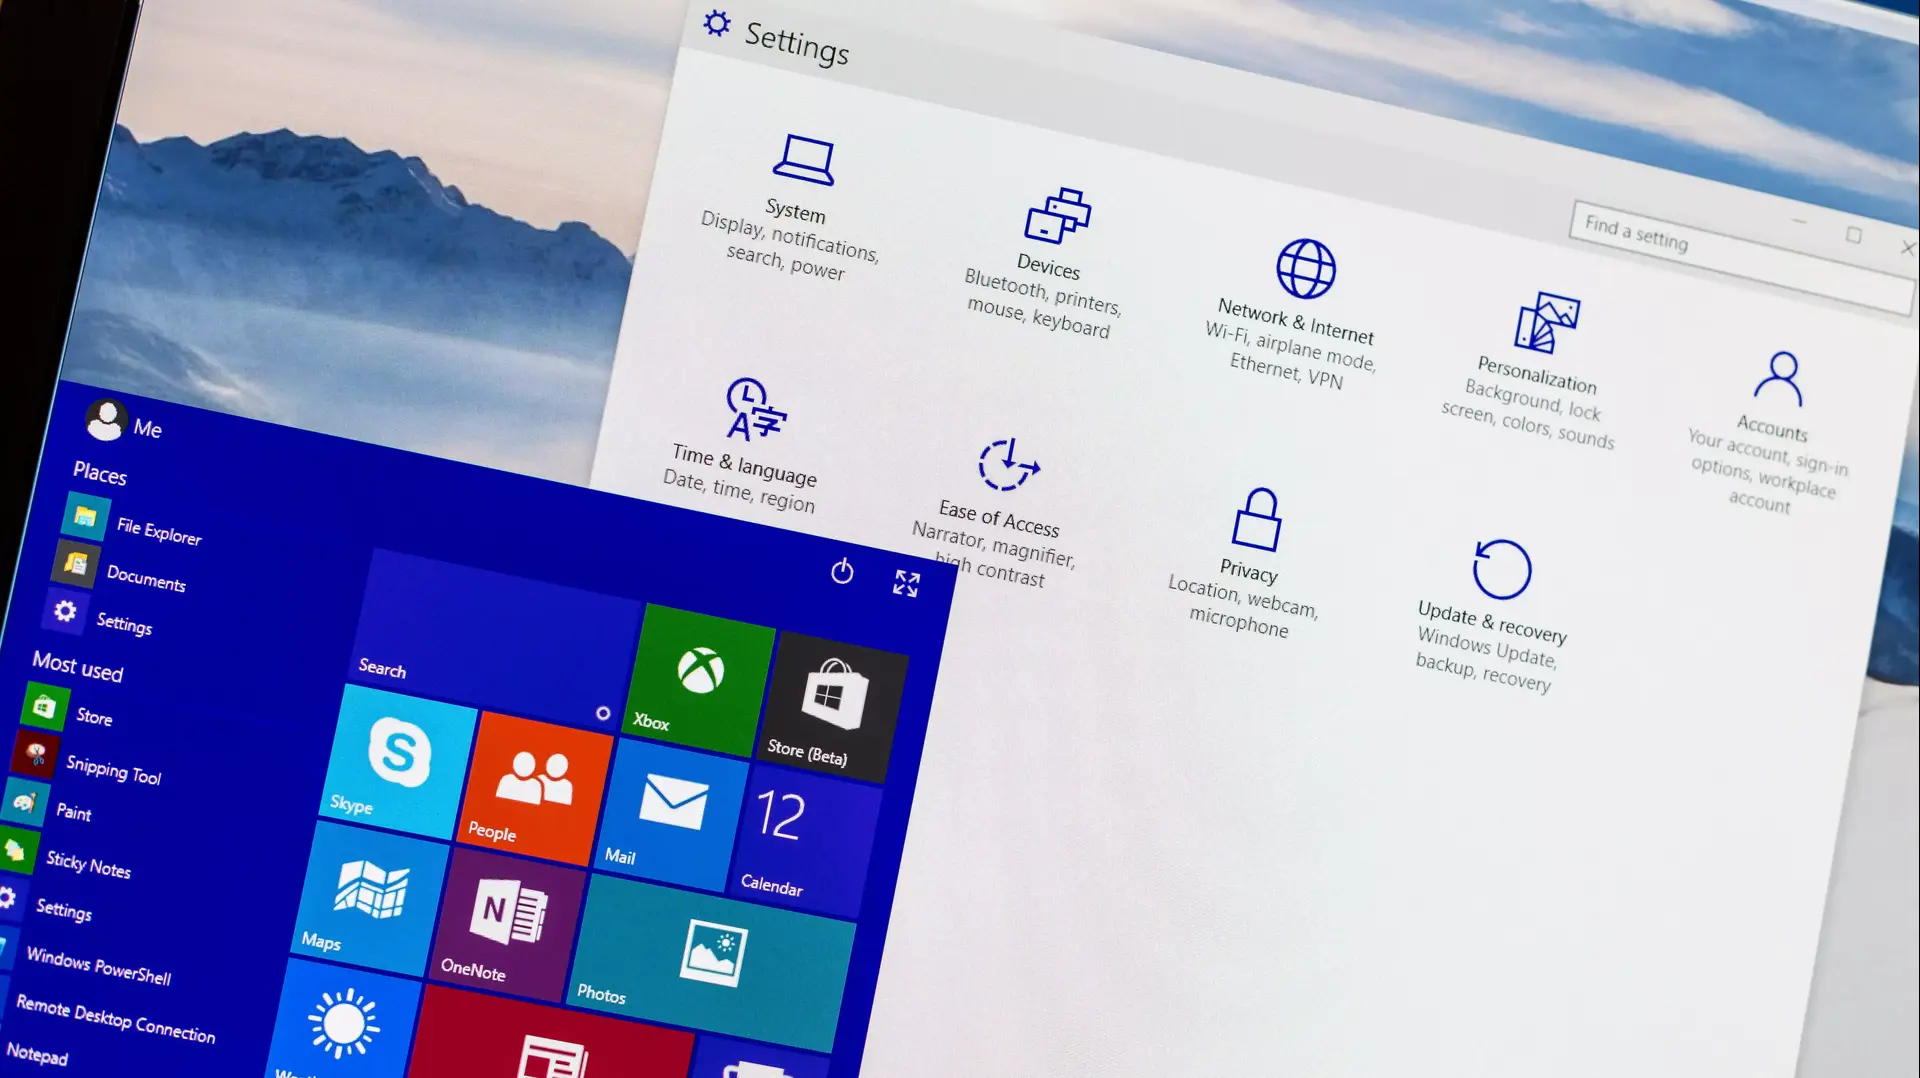Open the red News tile
The image size is (1920, 1078).
(549, 1033)
